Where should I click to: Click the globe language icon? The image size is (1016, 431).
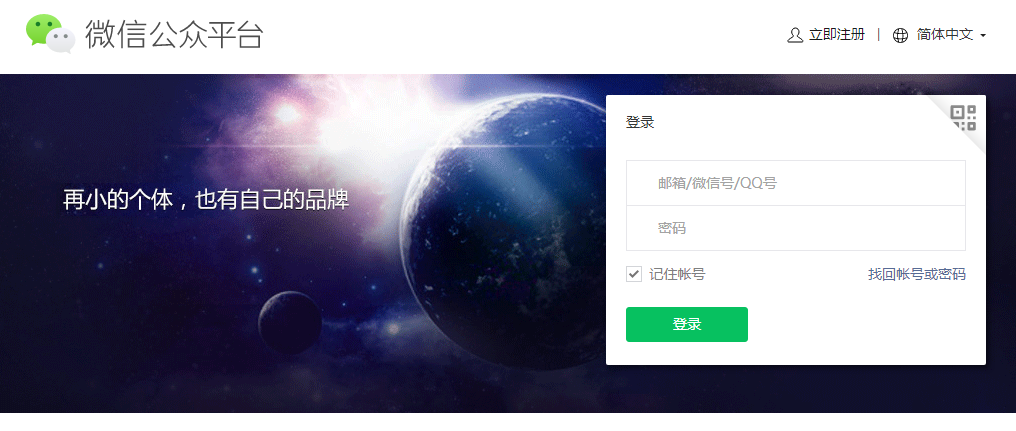pos(901,36)
